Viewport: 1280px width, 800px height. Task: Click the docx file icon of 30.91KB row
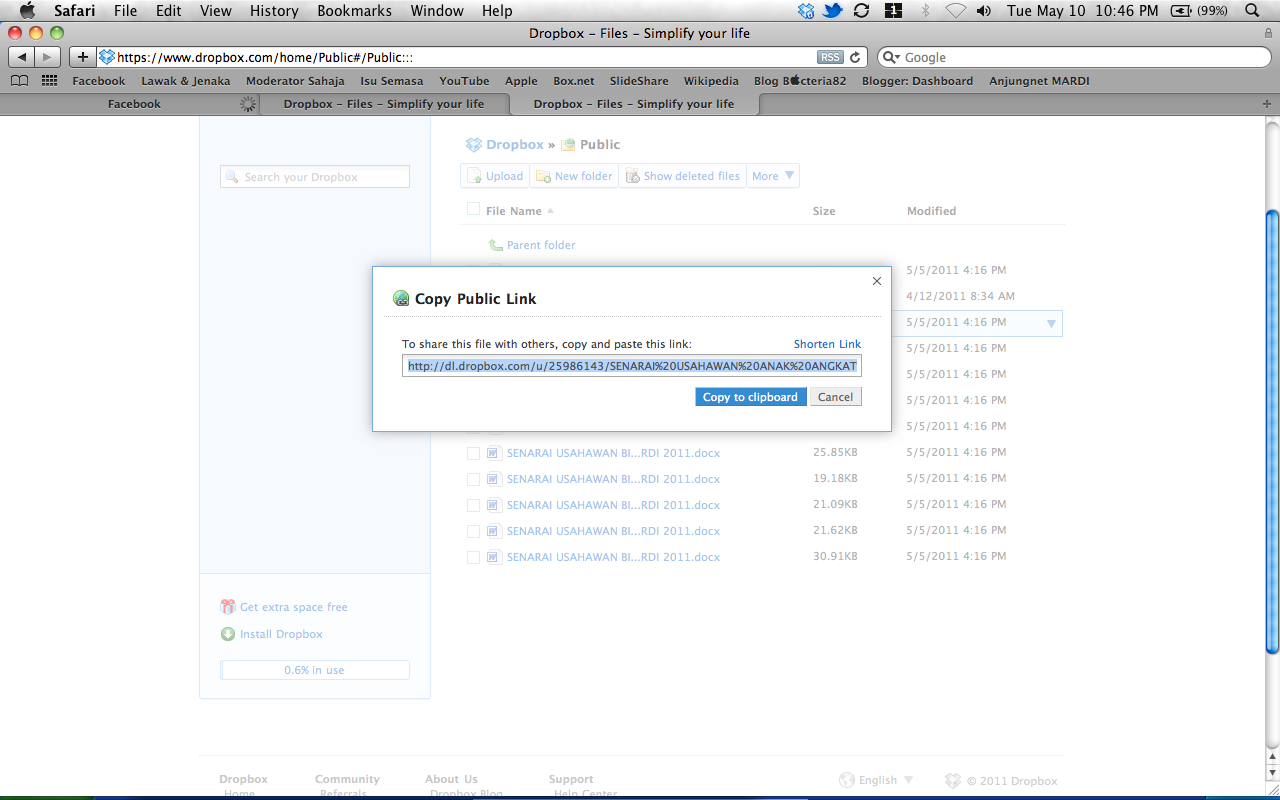pos(493,557)
